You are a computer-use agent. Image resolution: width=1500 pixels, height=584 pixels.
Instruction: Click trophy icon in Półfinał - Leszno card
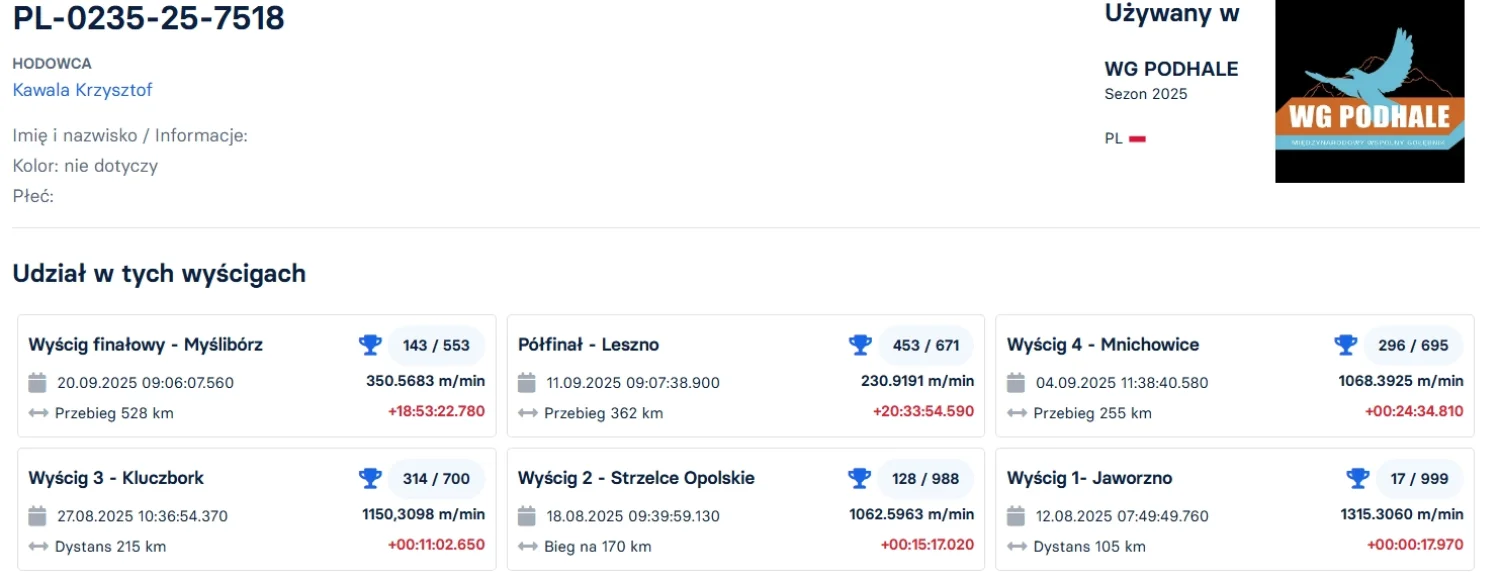coord(860,345)
